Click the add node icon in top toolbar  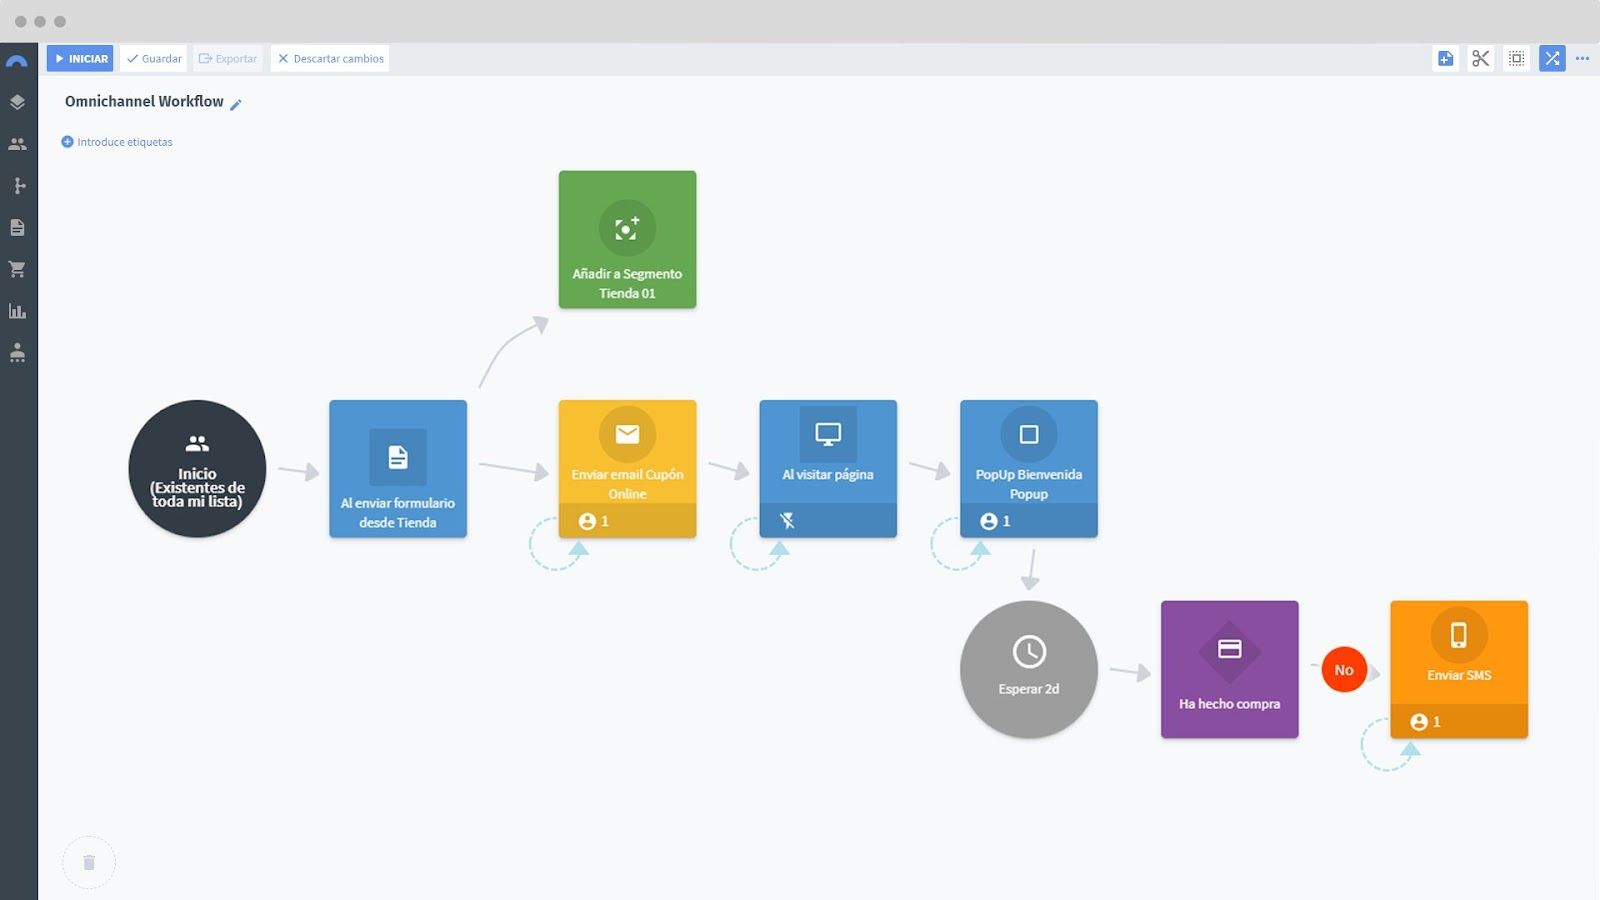pos(1445,58)
